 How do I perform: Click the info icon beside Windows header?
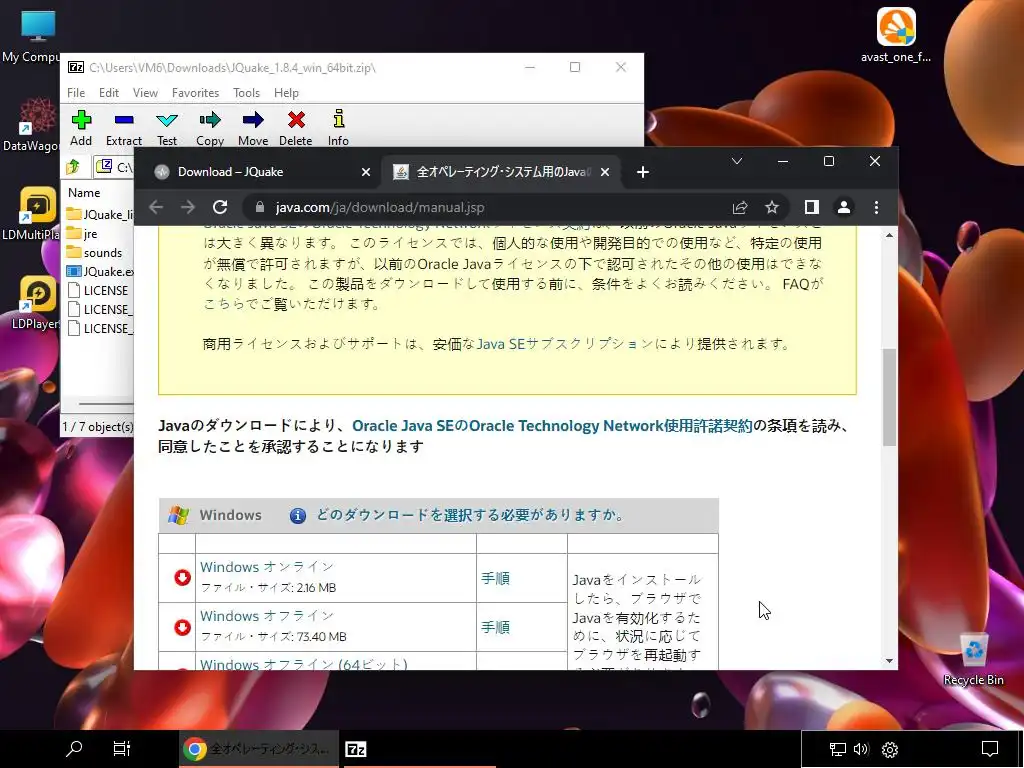point(298,515)
